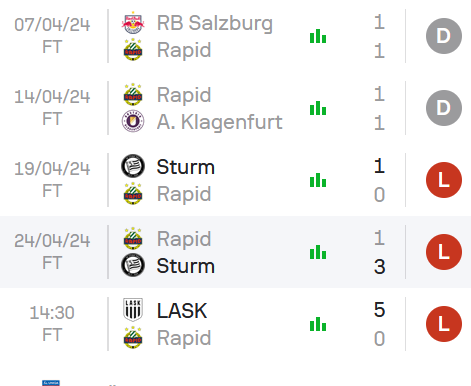Open stats icon for RB Salzburg vs Rapid
This screenshot has height=386, width=471.
(318, 36)
